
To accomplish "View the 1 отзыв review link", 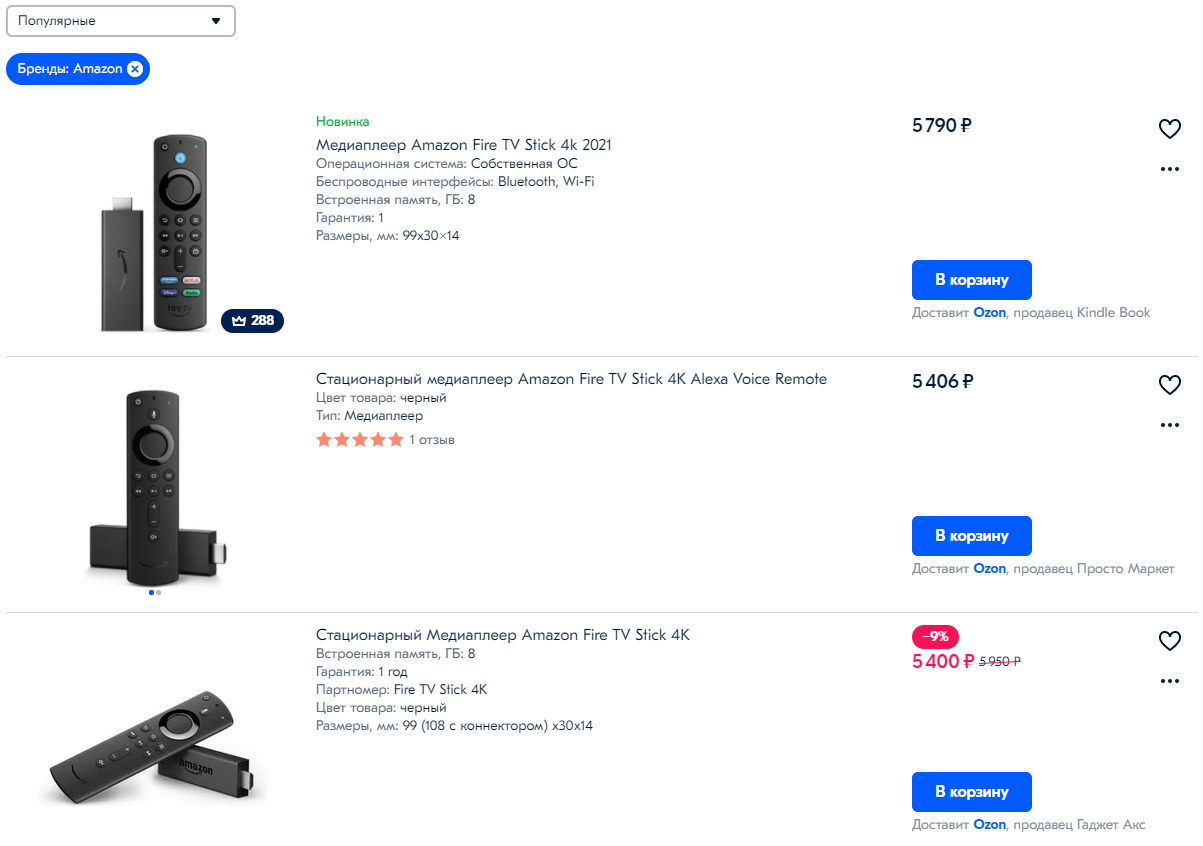I will [432, 440].
